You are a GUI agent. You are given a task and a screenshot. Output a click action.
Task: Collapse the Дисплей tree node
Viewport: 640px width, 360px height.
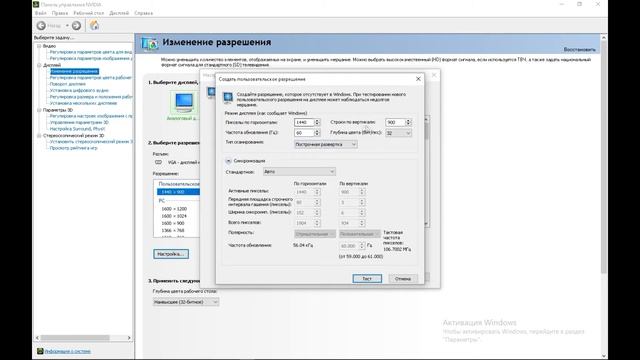tap(39, 65)
